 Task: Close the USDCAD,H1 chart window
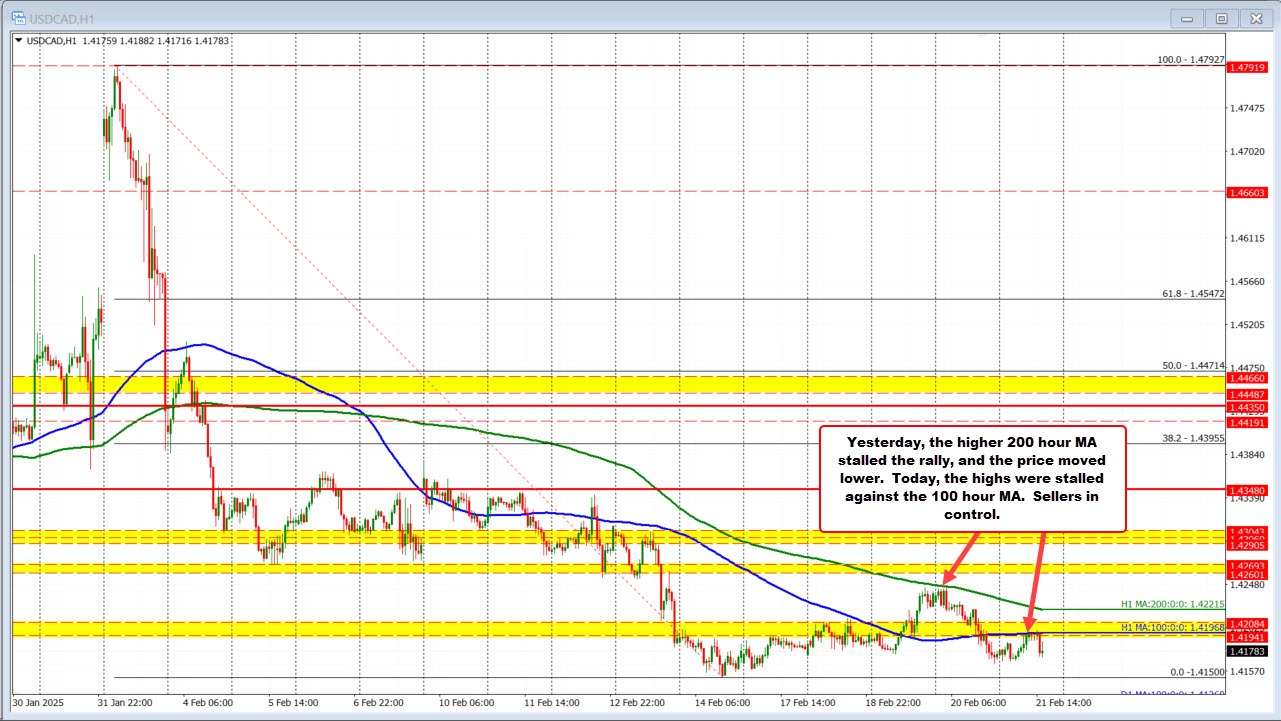point(1253,18)
